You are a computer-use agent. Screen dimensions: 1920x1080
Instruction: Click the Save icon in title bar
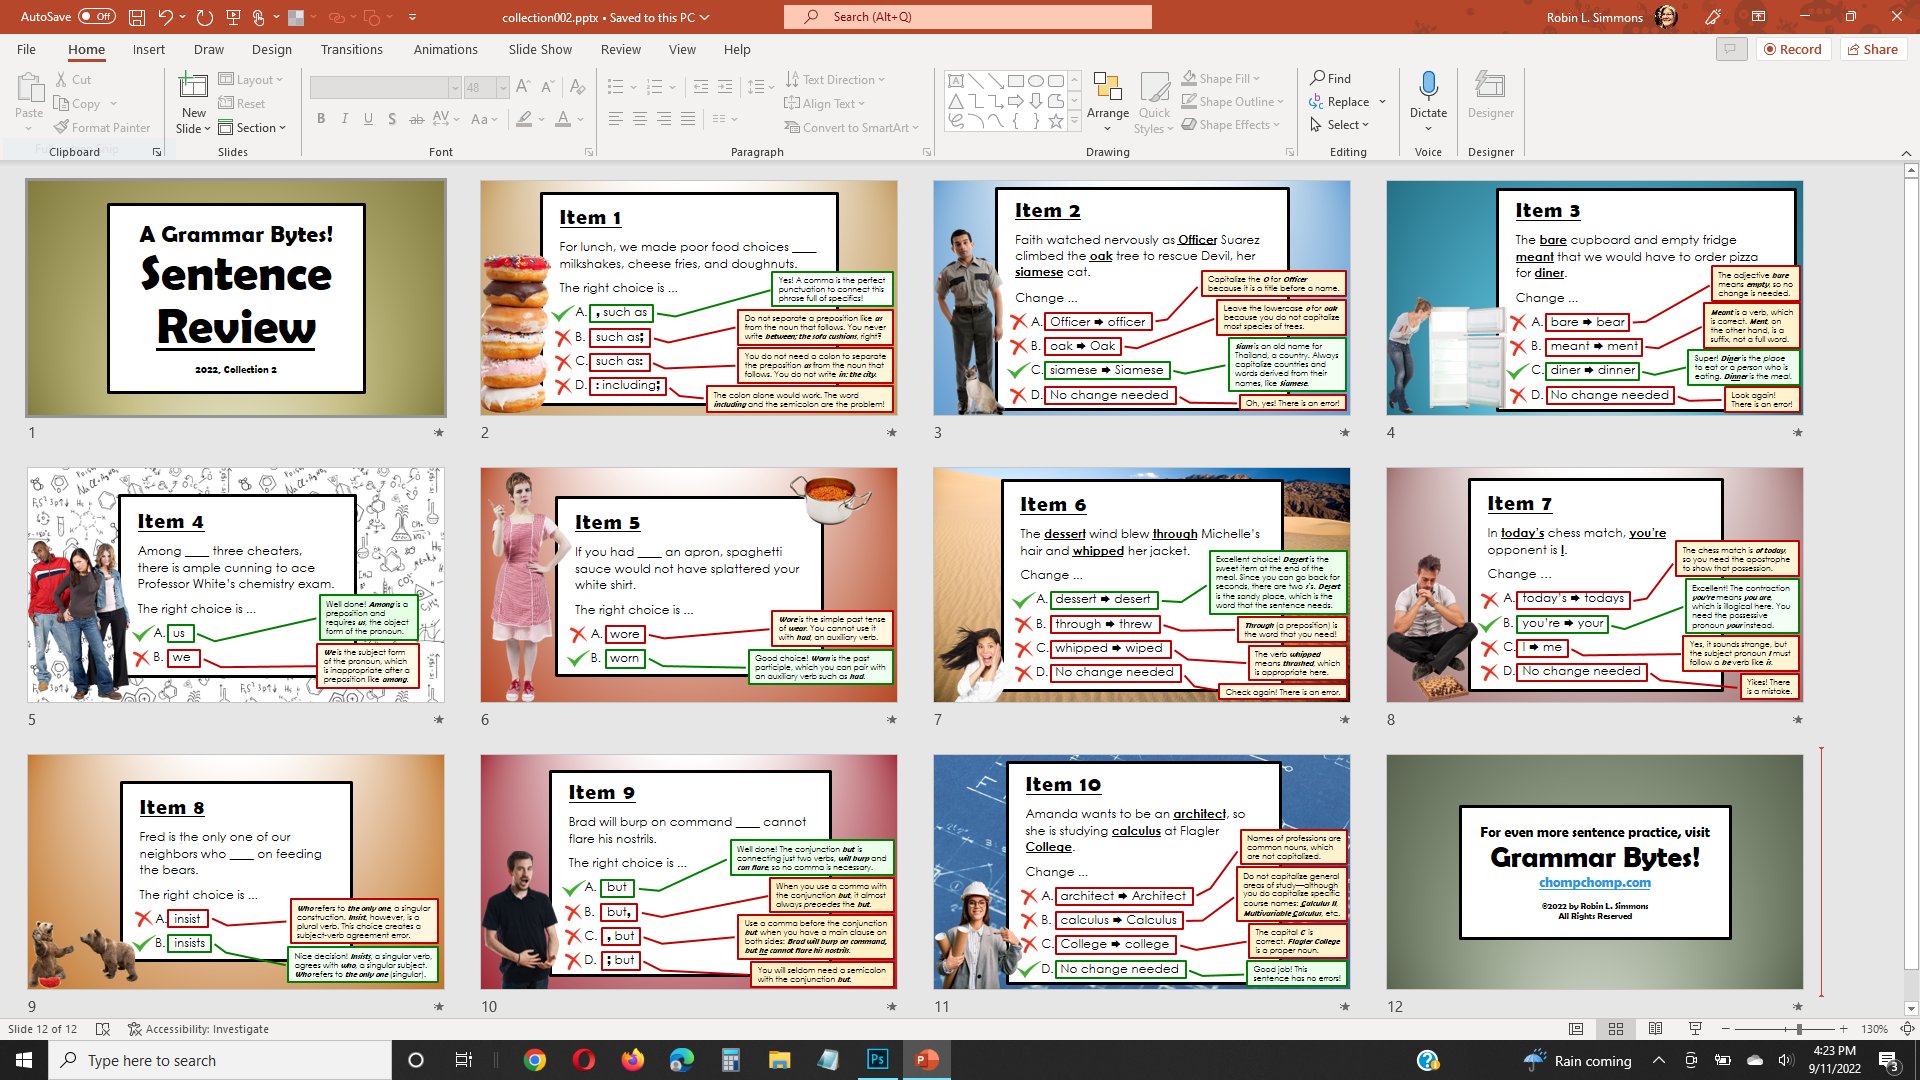[x=137, y=17]
